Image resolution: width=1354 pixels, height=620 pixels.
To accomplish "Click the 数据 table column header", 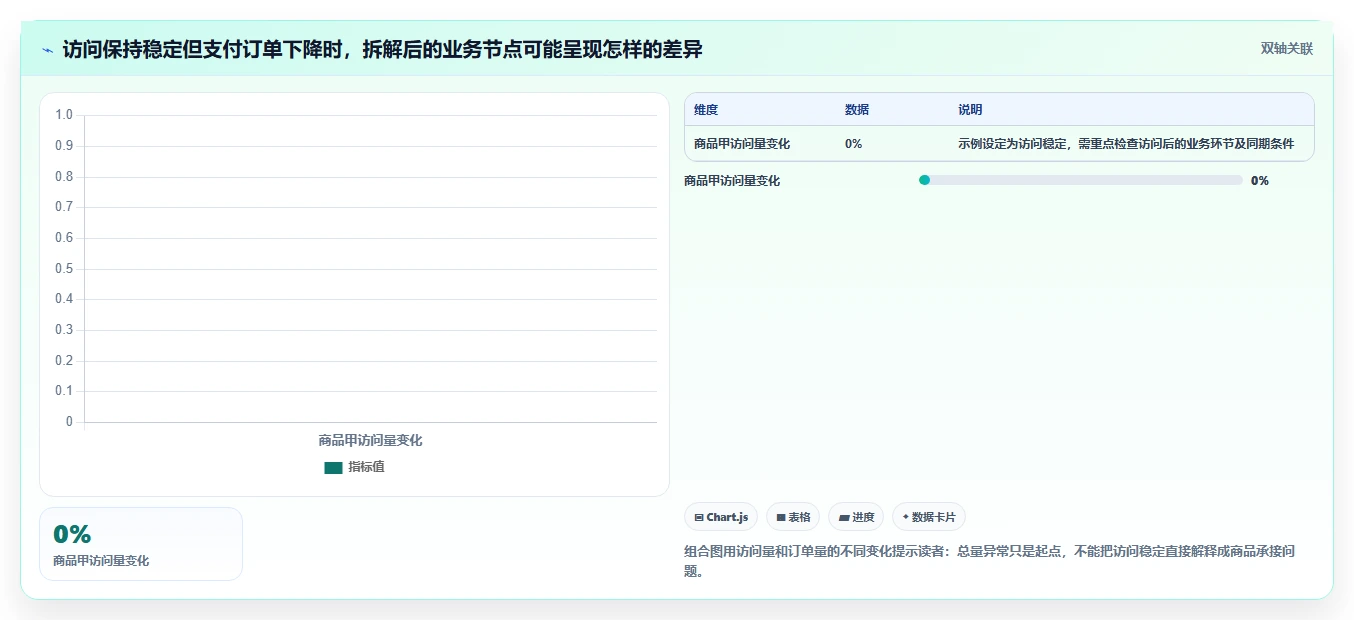I will coord(857,110).
